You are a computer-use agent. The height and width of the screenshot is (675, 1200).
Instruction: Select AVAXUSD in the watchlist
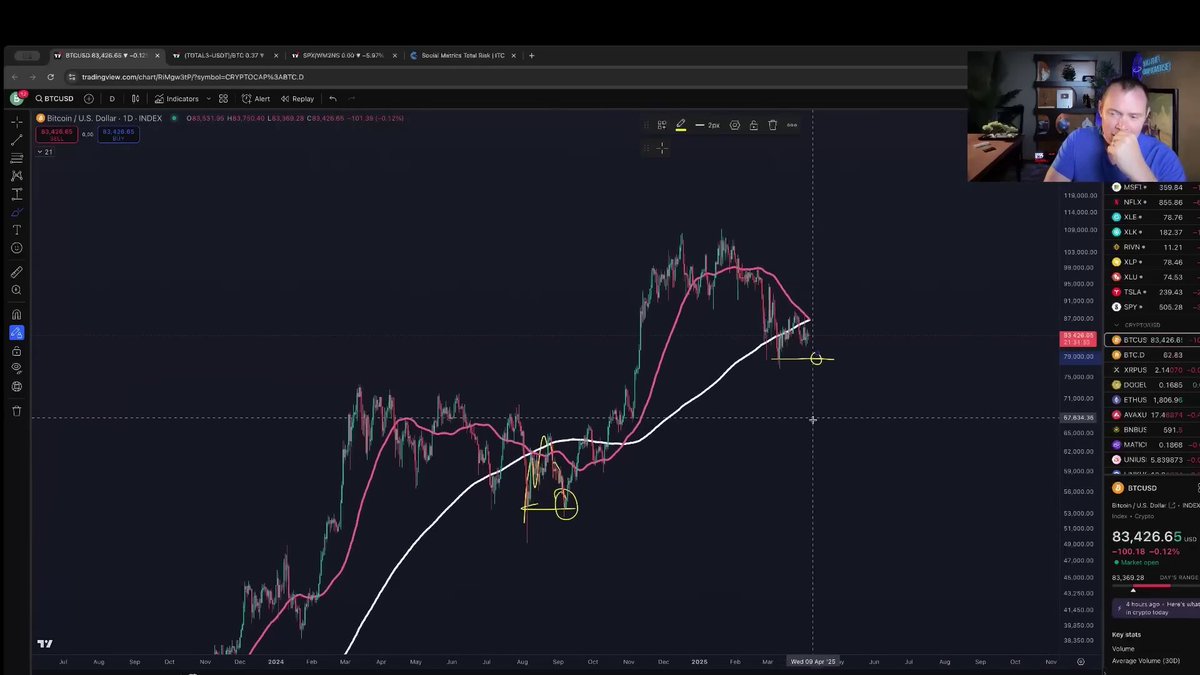click(1153, 415)
